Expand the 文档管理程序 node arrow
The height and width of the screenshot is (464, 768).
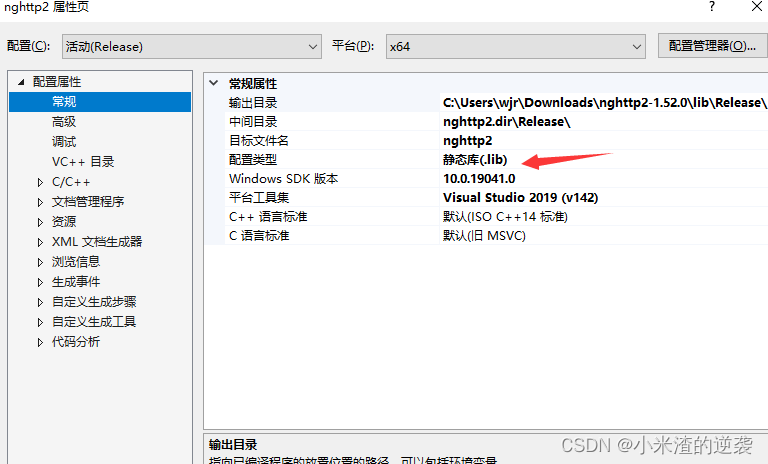(x=40, y=202)
